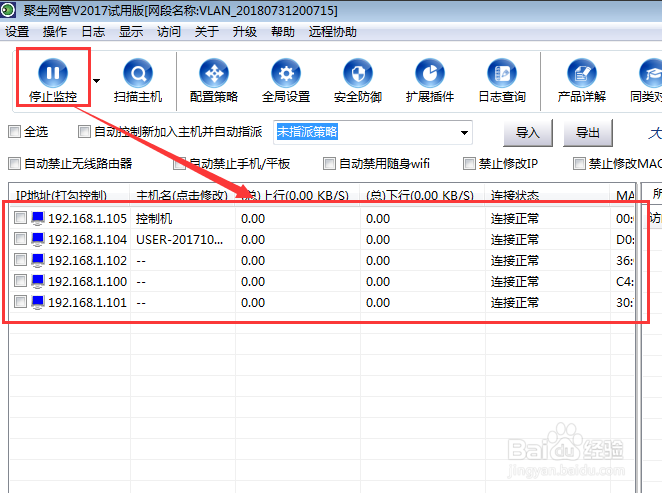
Task: Enable 自动禁止无线路由器 checkbox
Action: [14, 163]
